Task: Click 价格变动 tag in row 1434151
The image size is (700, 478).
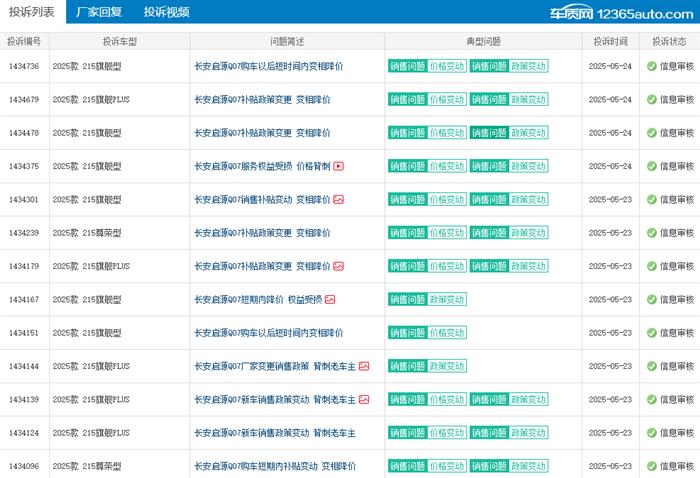Action: click(447, 333)
